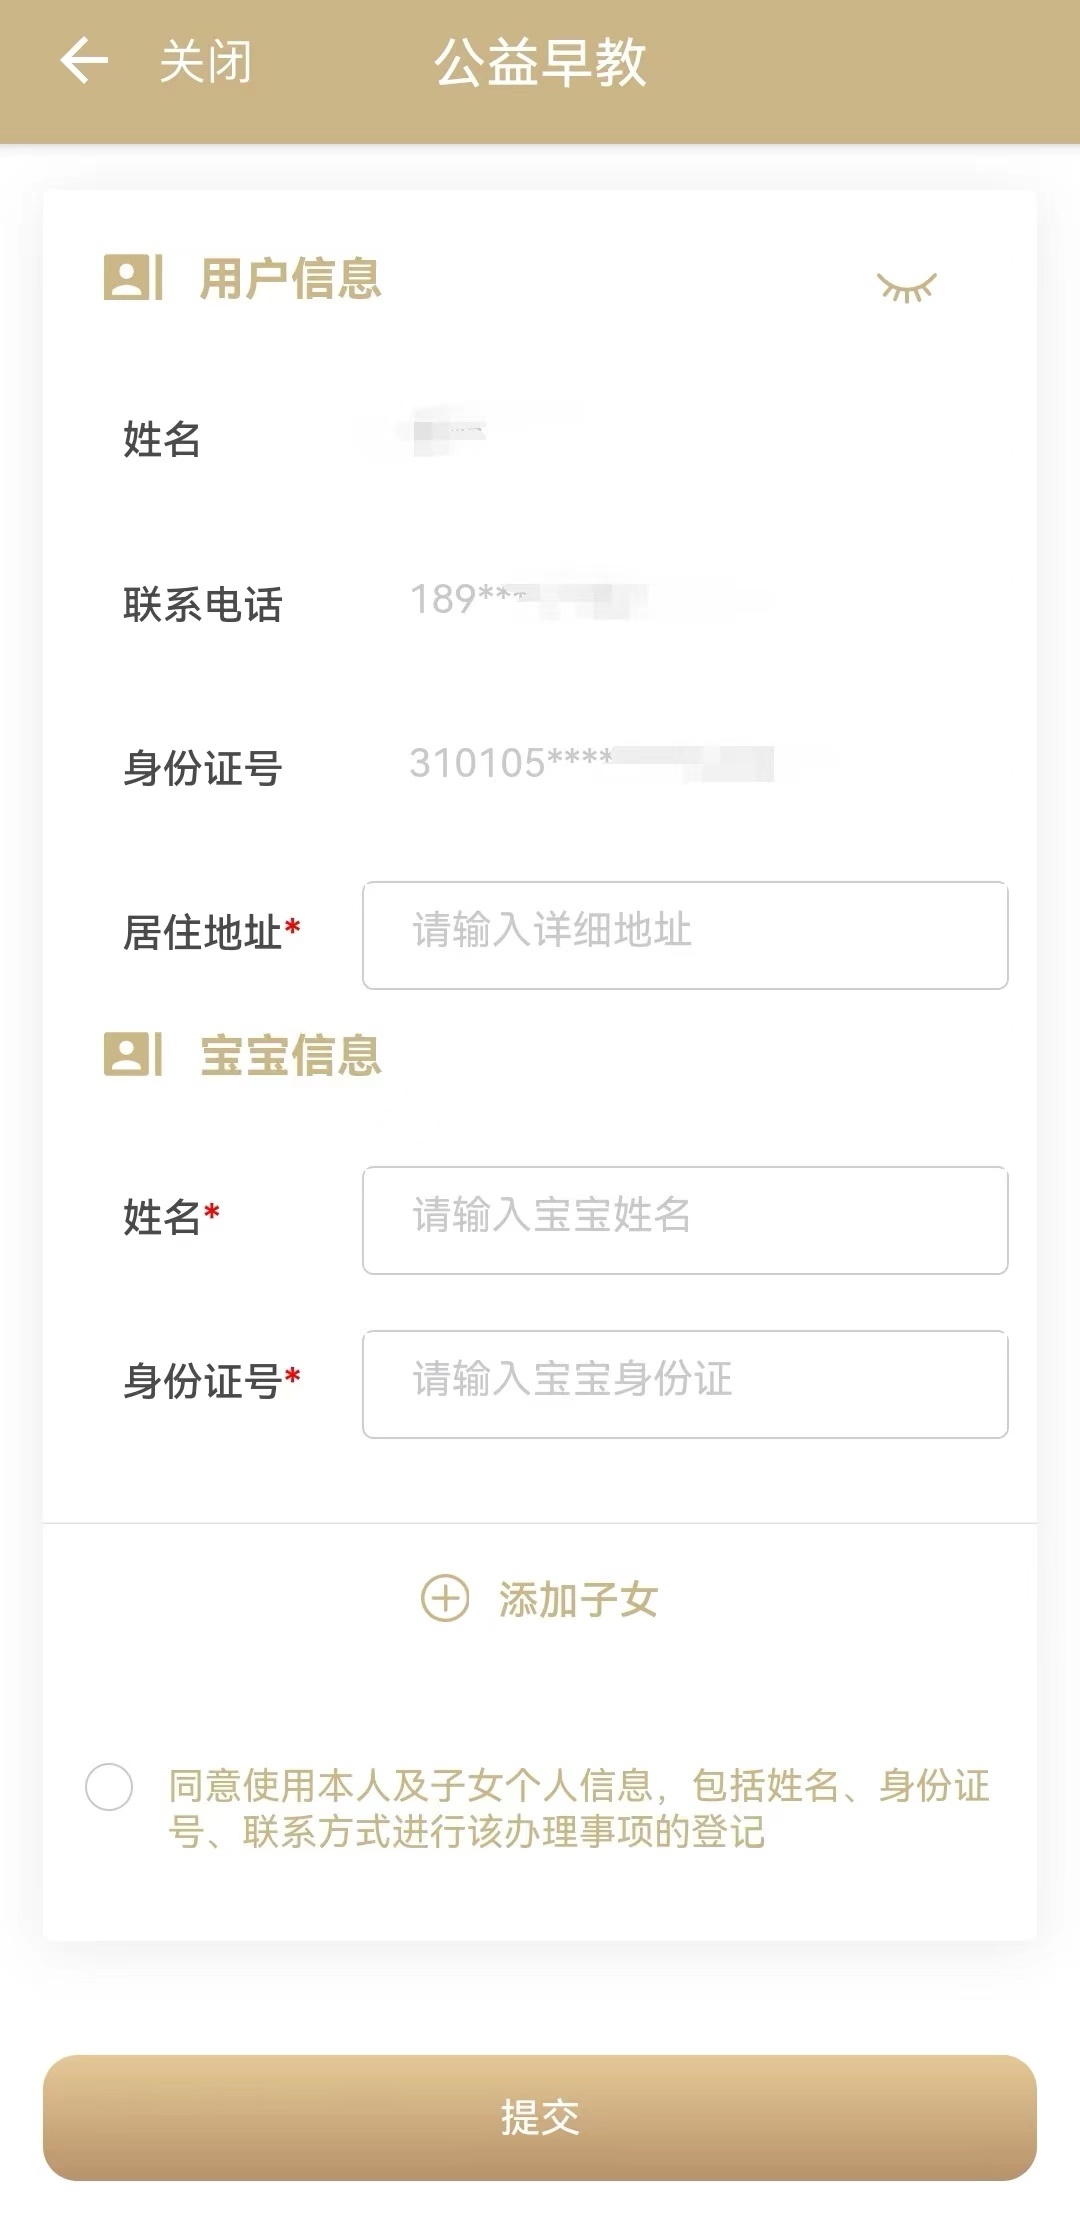Screen dimensions: 1080x2240
Task: Select the baby ID card input field
Action: (x=685, y=1384)
